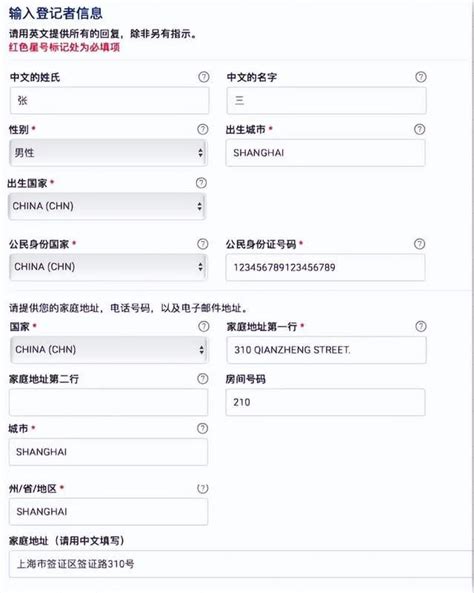Show help tooltip for 性别 field
This screenshot has width=474, height=593.
tap(203, 129)
